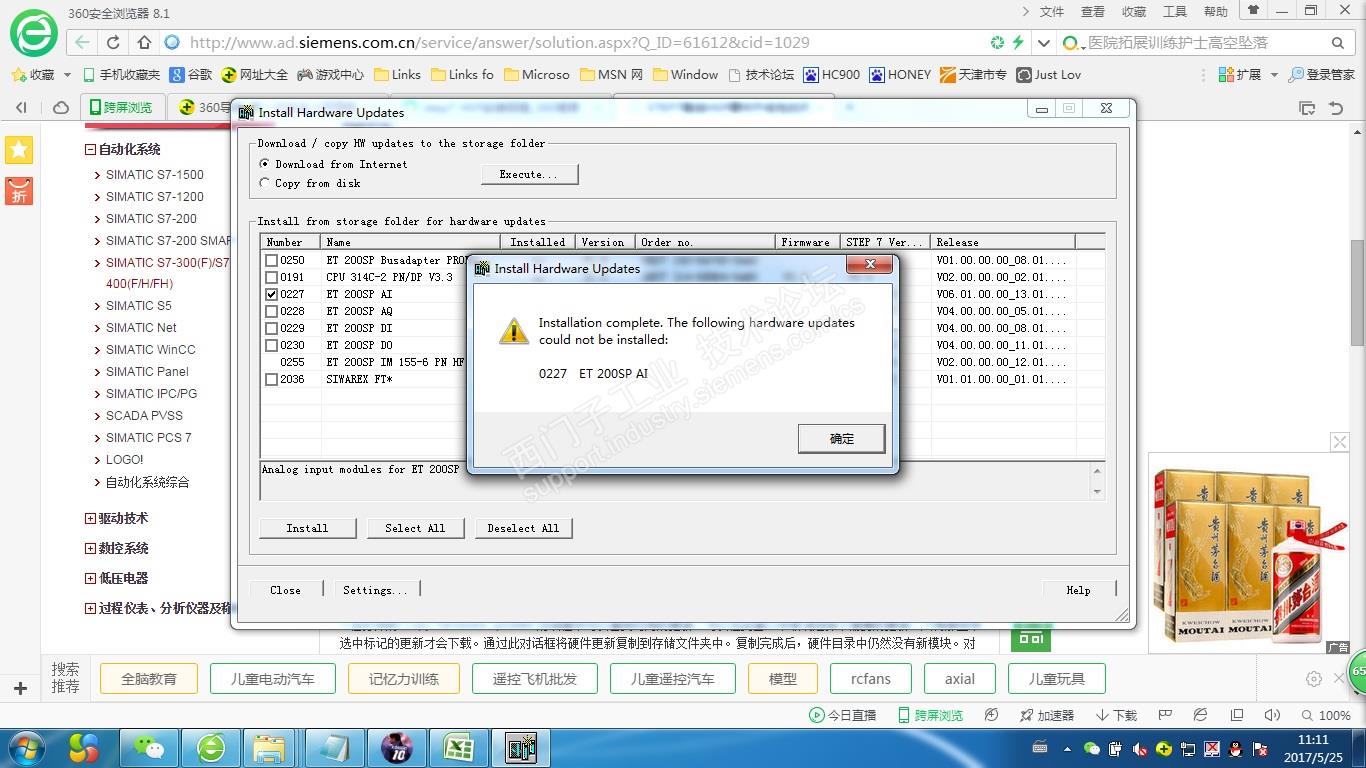Click the browser back arrow button
This screenshot has height=768, width=1366.
82,43
